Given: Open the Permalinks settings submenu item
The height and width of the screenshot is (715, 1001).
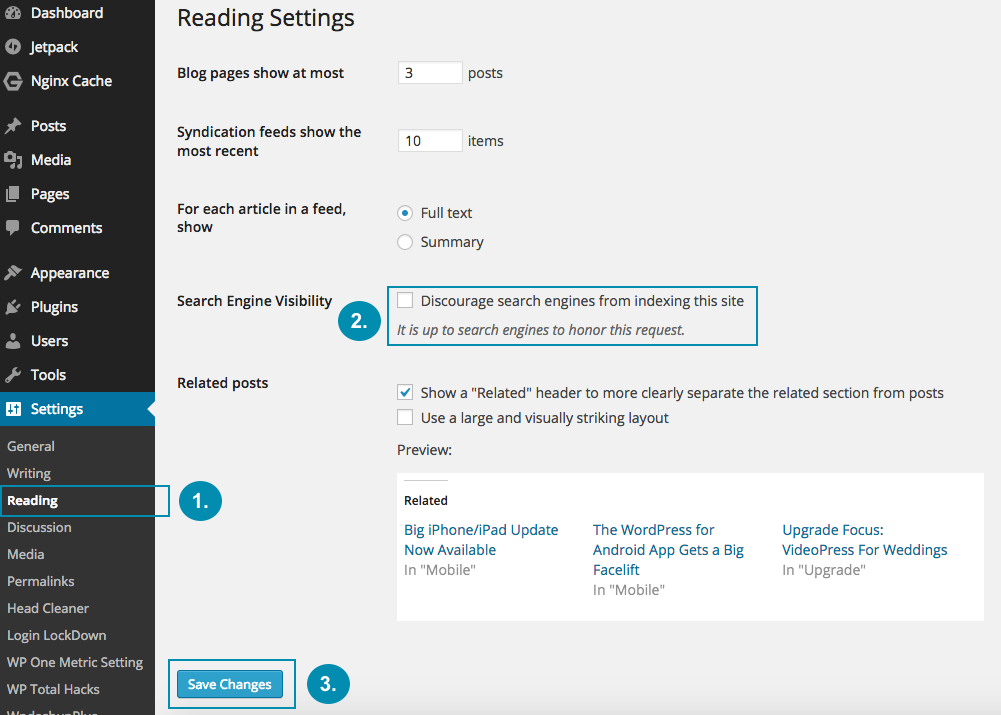Looking at the screenshot, I should (x=41, y=581).
